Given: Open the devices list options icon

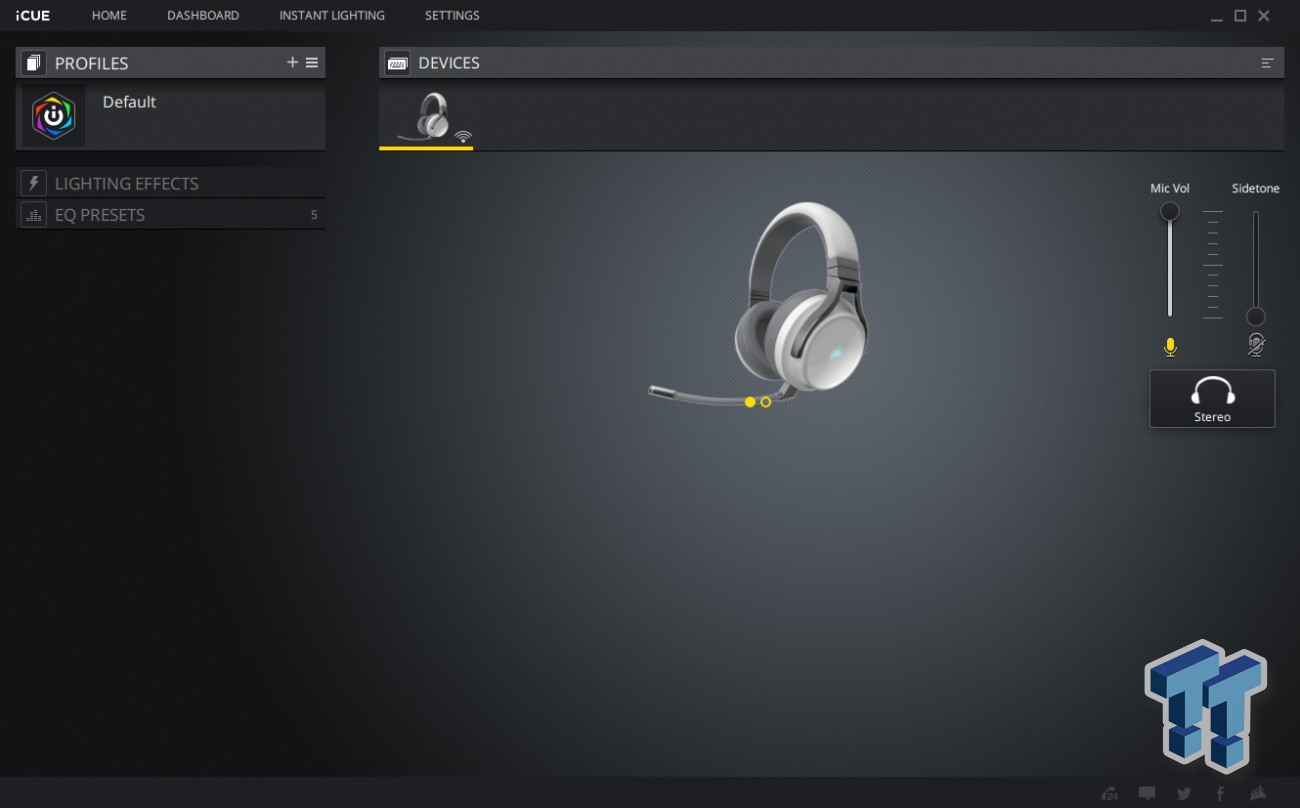Looking at the screenshot, I should [x=1267, y=63].
